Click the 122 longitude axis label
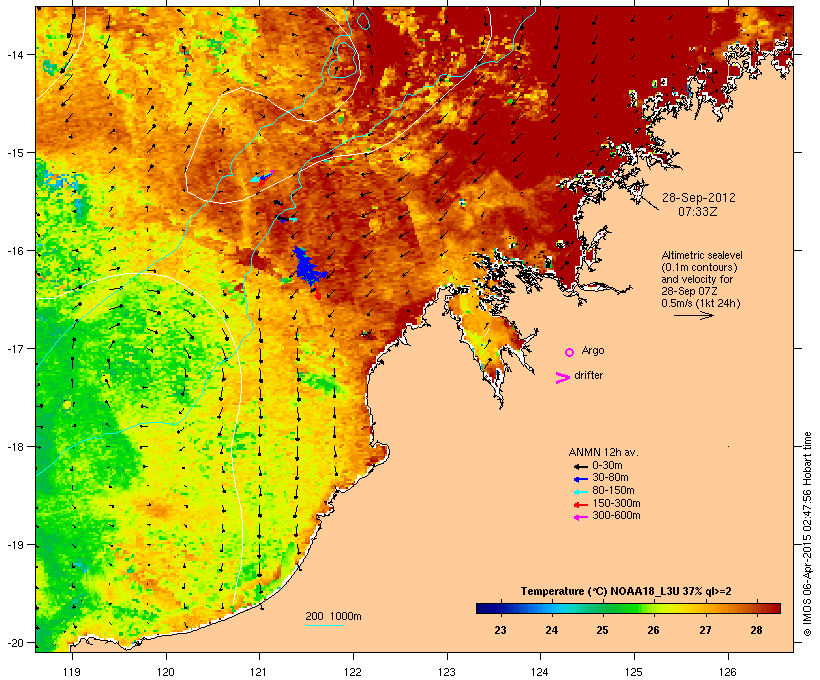The image size is (820, 680). [353, 672]
